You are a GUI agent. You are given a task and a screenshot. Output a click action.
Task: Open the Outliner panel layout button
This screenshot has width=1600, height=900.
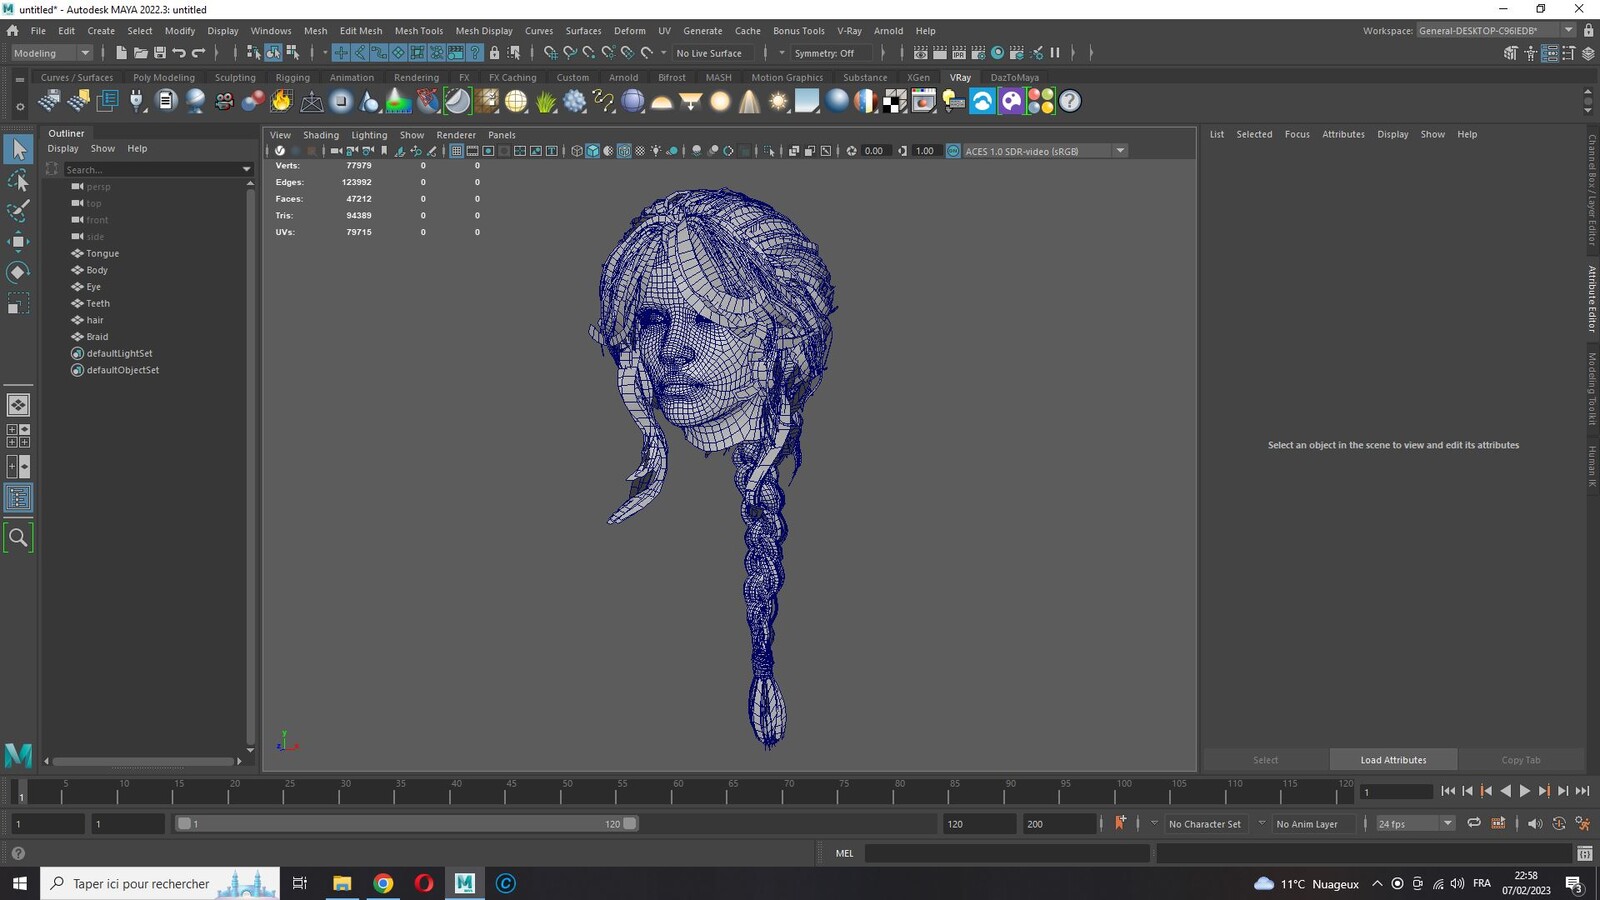pos(18,498)
